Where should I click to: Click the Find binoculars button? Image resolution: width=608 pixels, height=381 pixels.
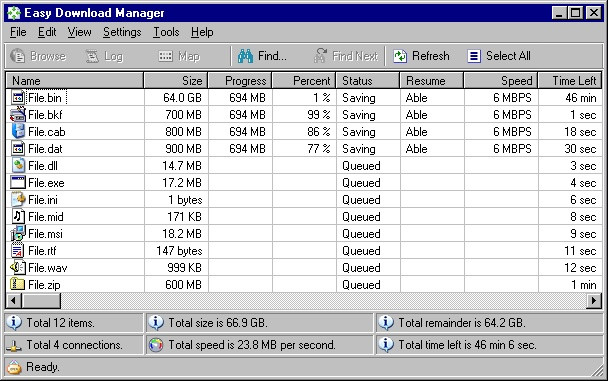click(262, 56)
